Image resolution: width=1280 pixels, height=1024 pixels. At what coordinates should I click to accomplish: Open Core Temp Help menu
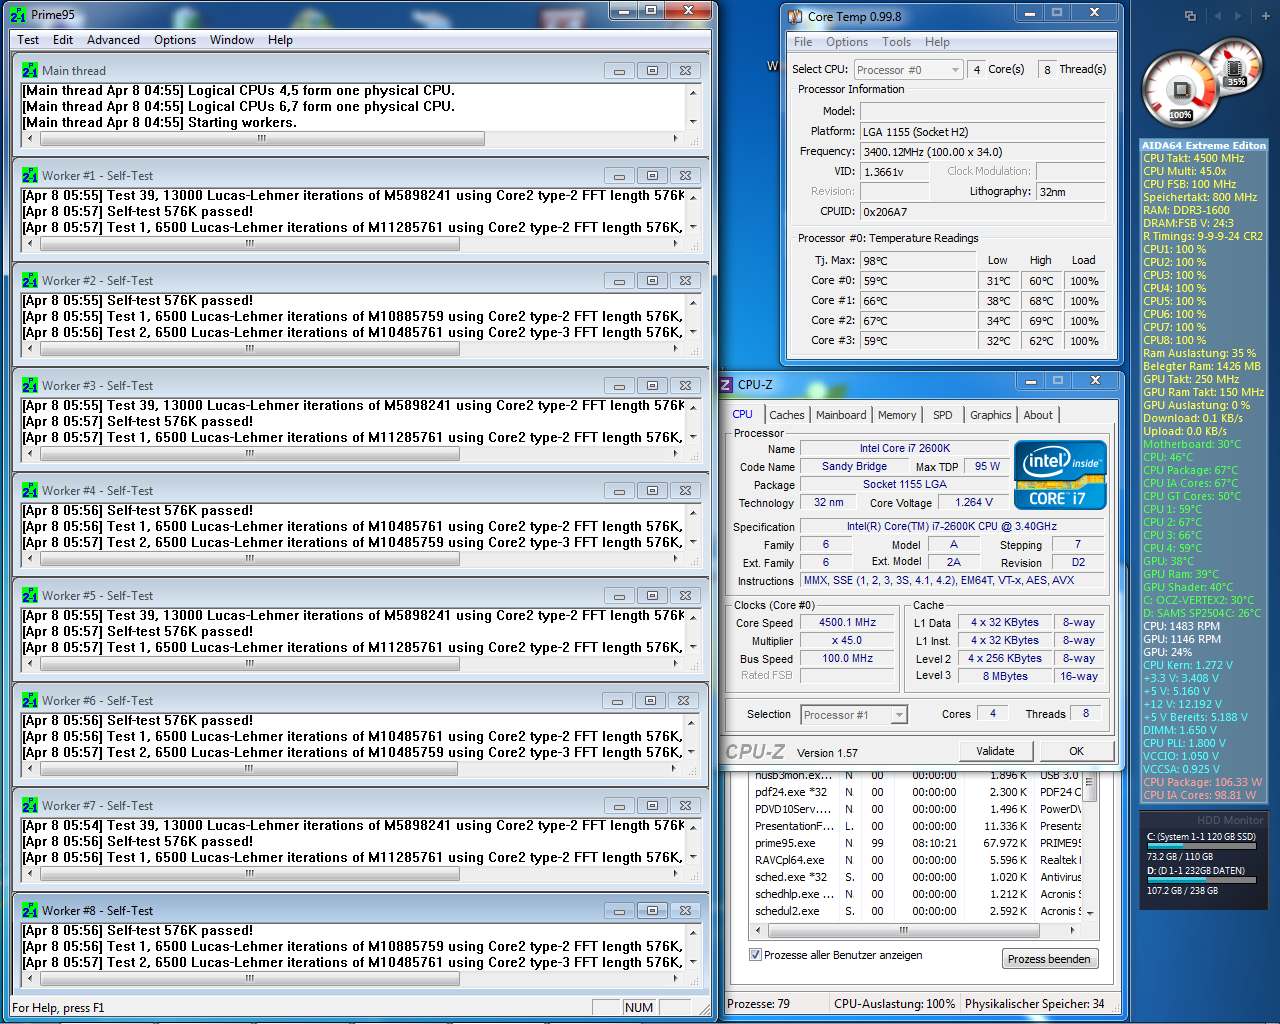tap(937, 42)
